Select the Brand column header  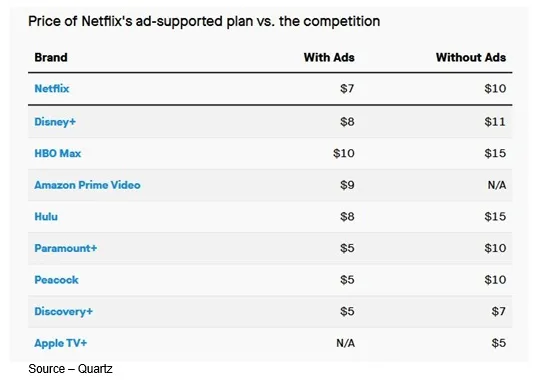(x=51, y=57)
